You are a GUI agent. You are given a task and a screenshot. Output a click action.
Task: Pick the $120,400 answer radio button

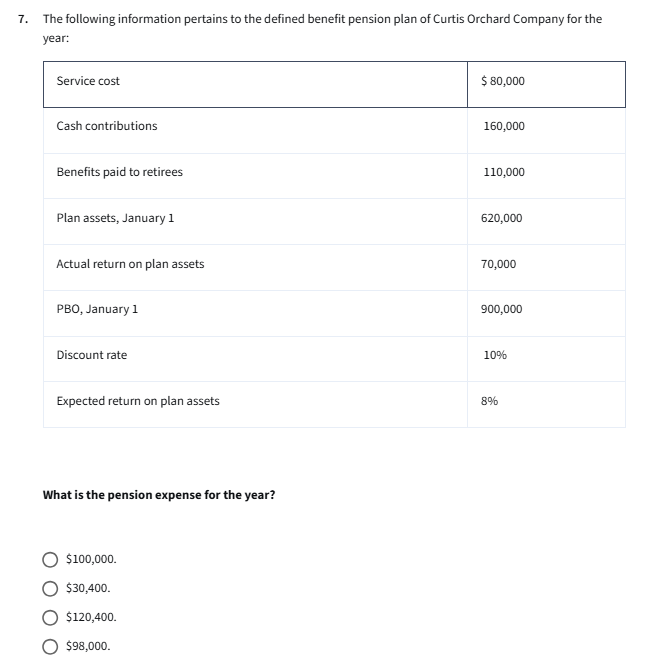(50, 617)
